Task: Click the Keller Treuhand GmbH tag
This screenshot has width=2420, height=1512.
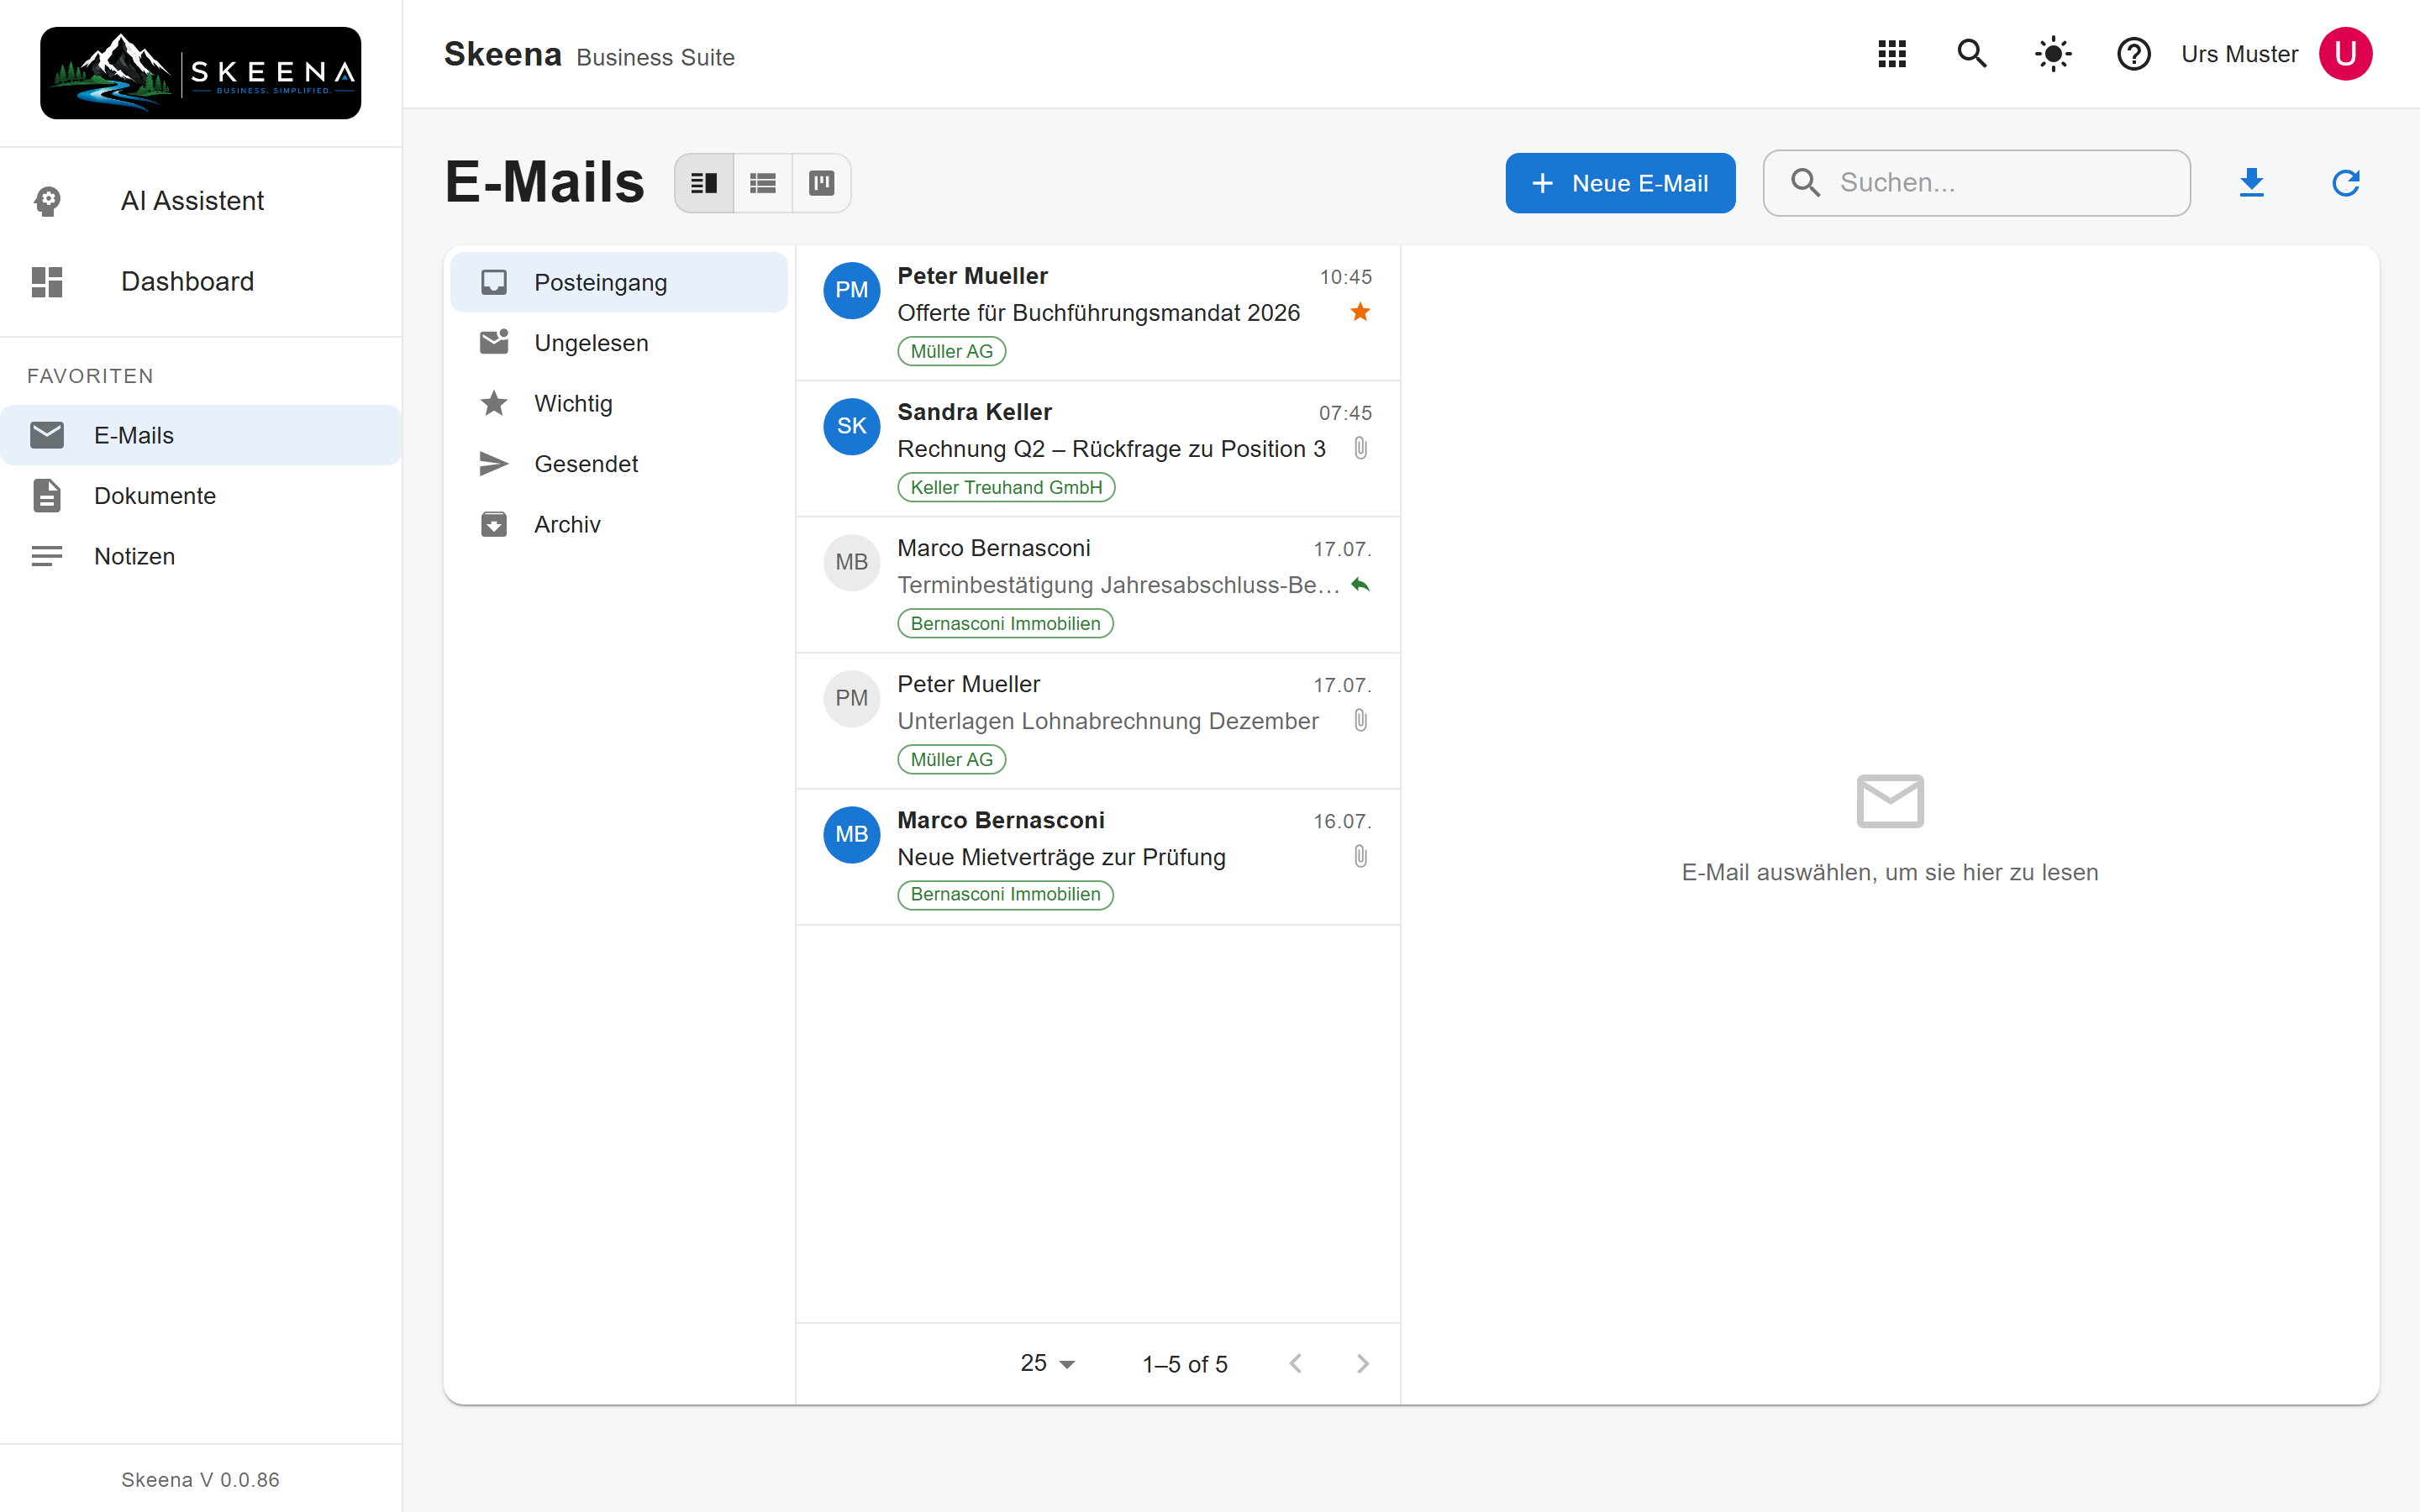Action: coord(1006,487)
